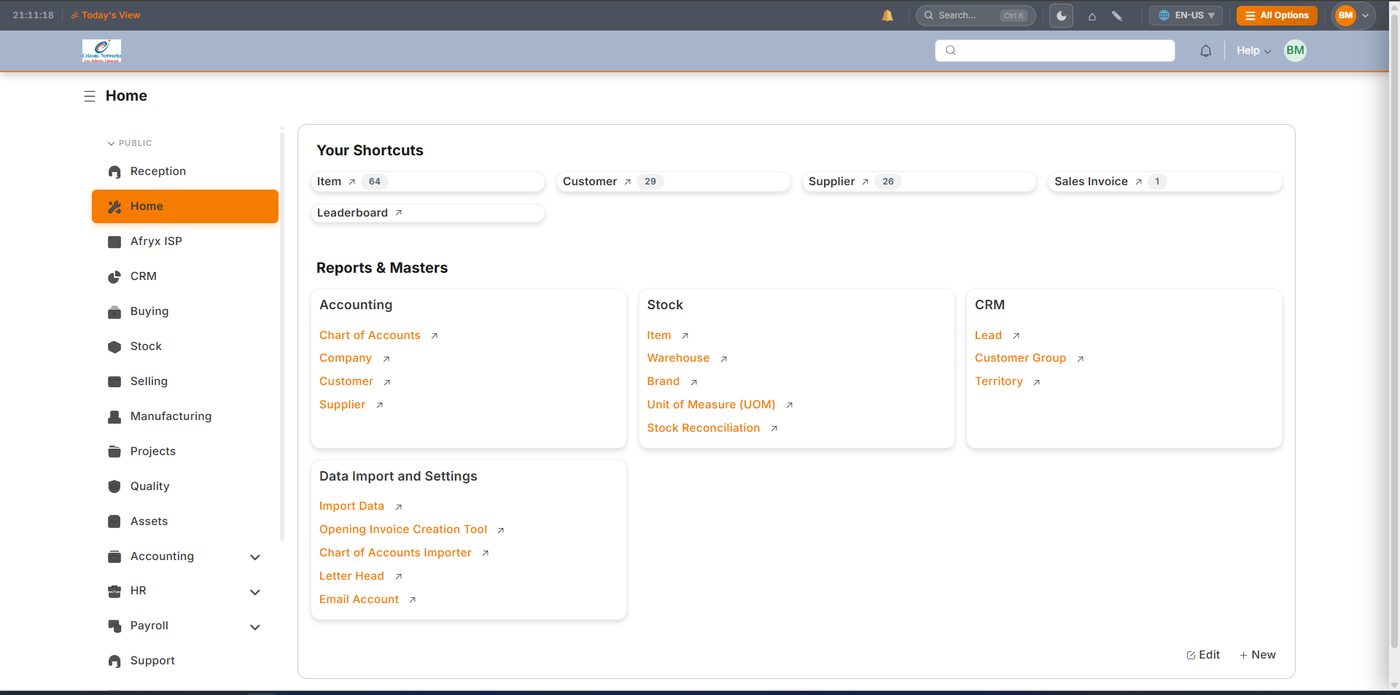
Task: Click the arrow icon beside Stock Reconciliation
Action: [774, 428]
